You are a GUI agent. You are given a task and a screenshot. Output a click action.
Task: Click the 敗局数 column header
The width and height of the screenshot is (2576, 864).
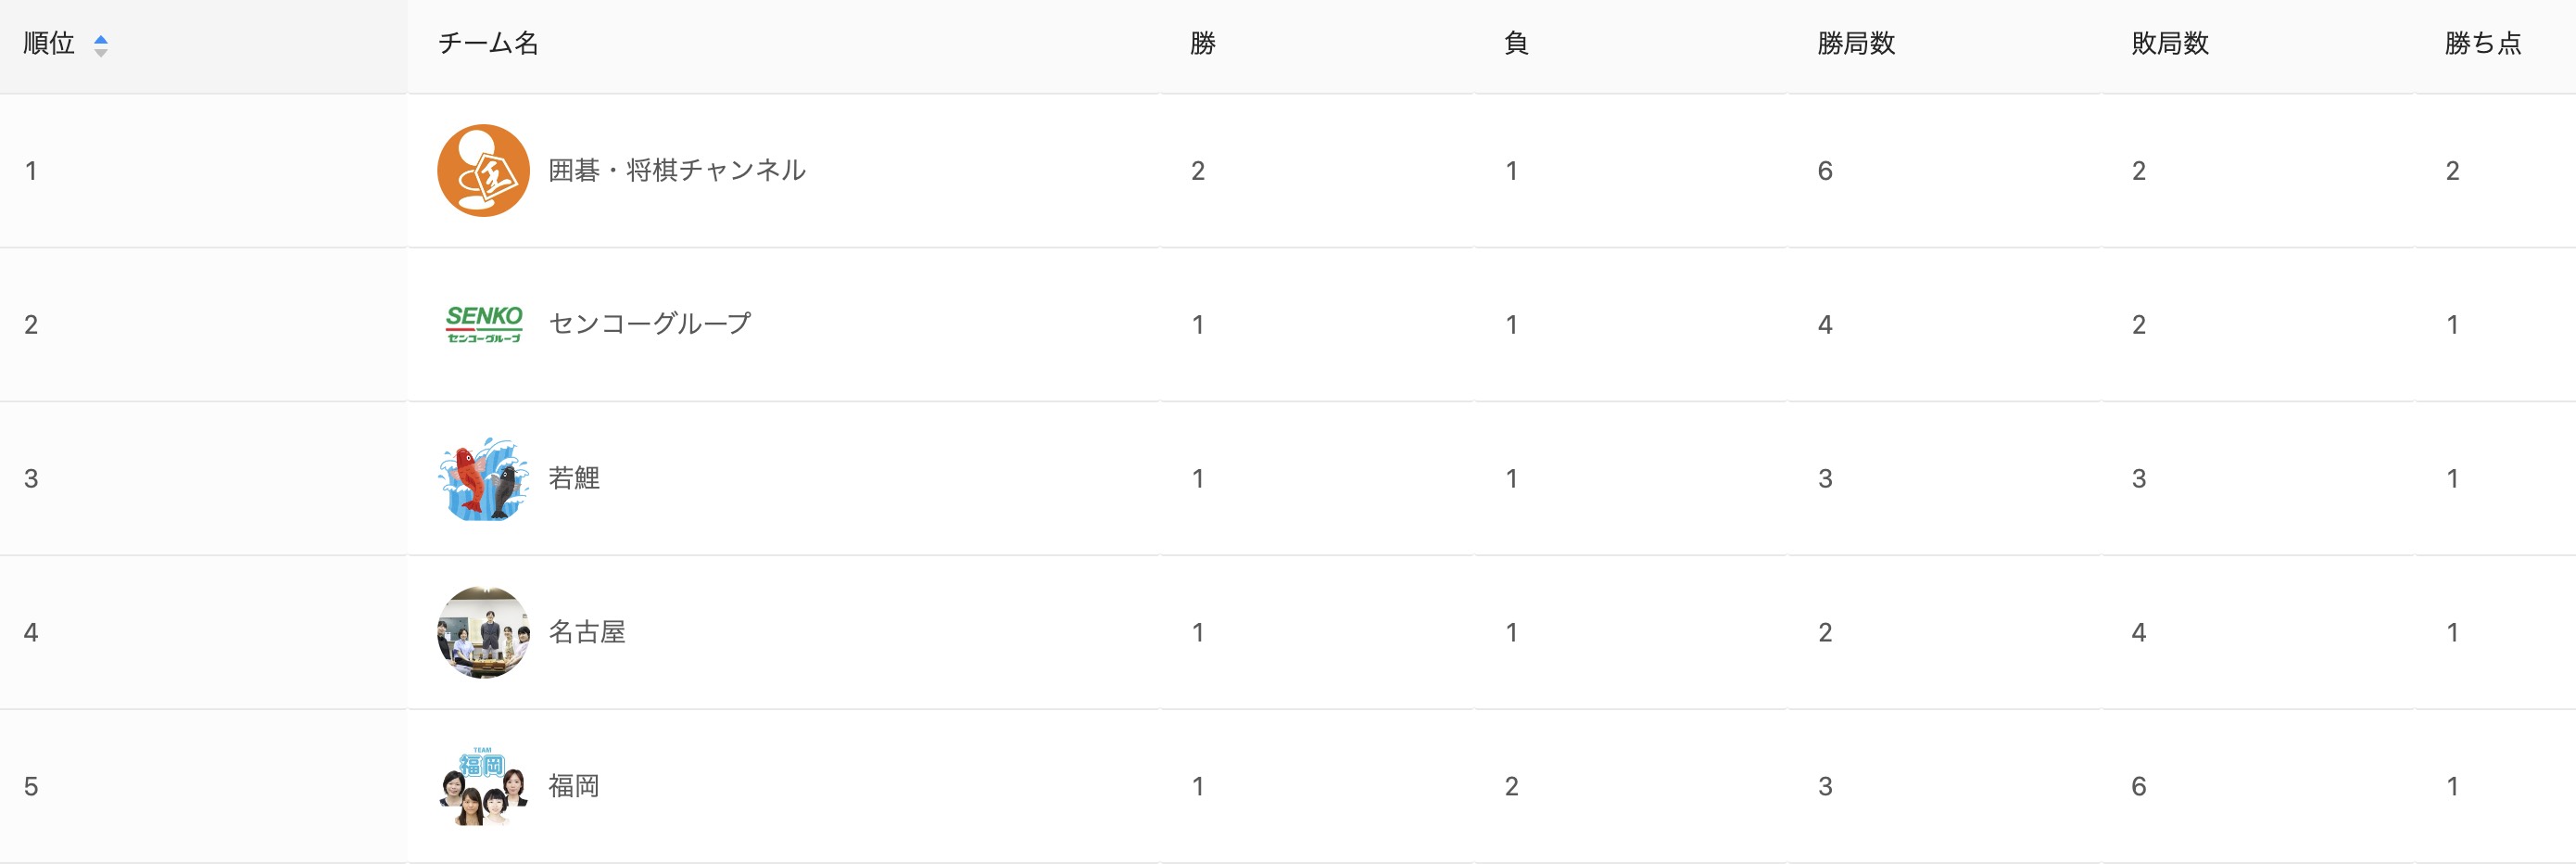click(x=2170, y=44)
